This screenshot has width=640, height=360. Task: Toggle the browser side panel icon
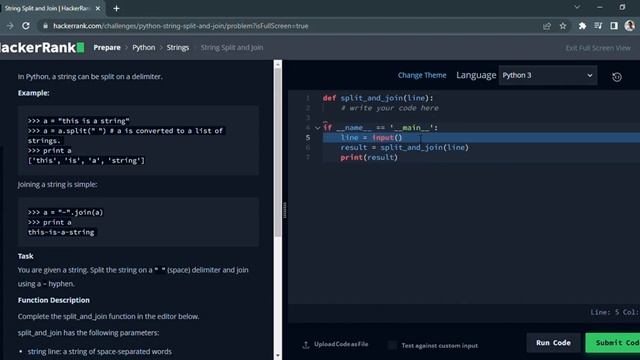tap(613, 26)
